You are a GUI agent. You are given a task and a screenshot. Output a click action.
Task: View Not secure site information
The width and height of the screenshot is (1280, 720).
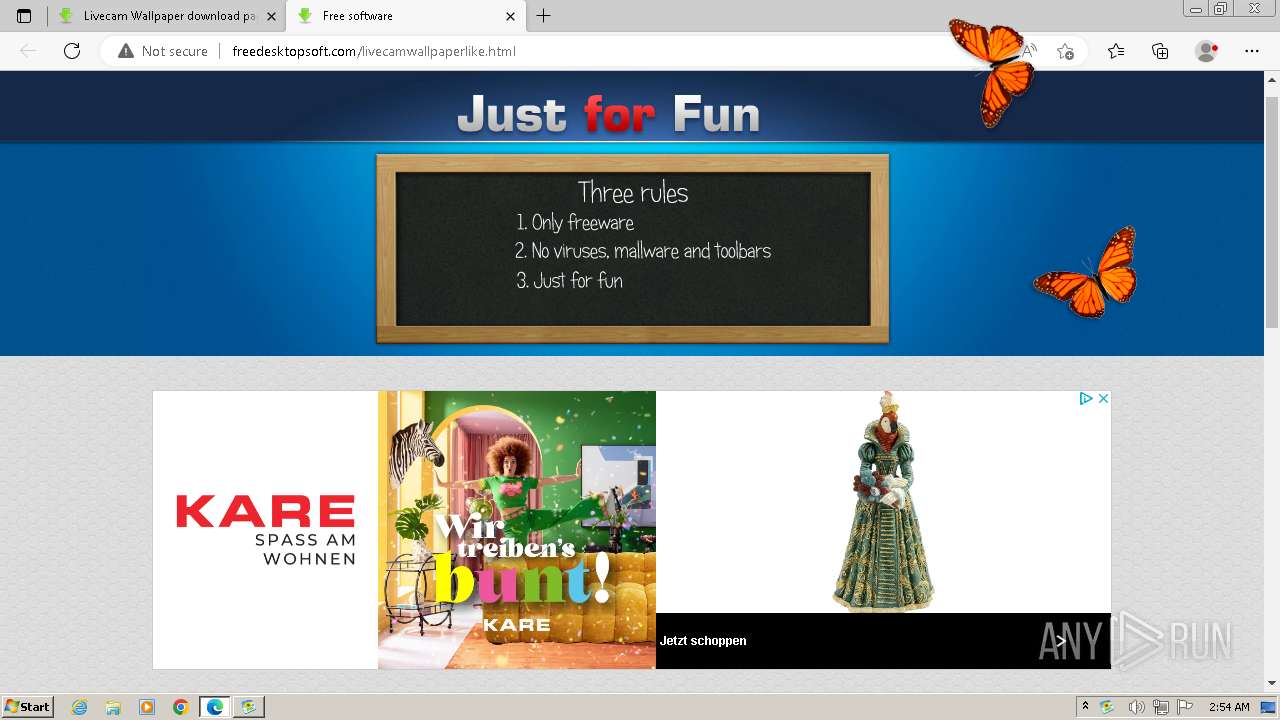coord(163,51)
